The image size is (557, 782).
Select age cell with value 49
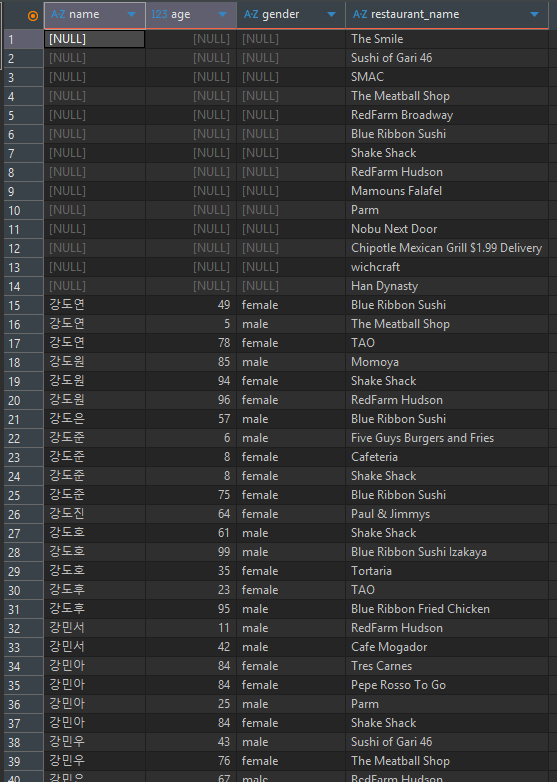point(191,305)
